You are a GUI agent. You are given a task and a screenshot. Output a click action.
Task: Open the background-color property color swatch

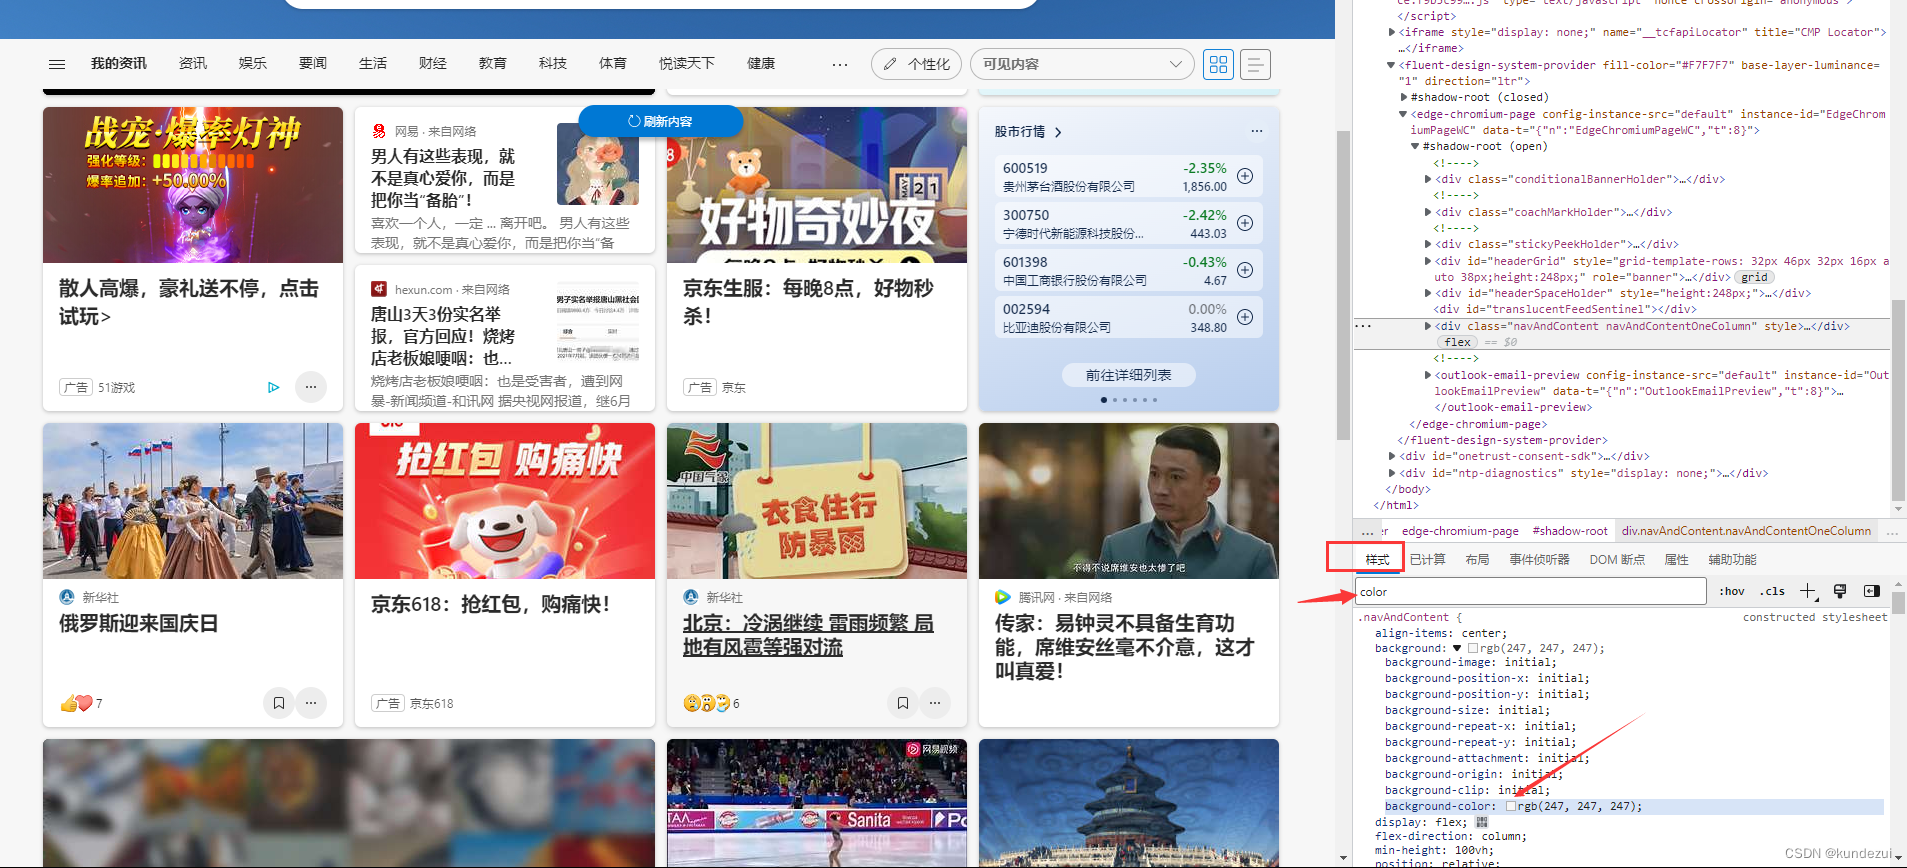pyautogui.click(x=1511, y=806)
